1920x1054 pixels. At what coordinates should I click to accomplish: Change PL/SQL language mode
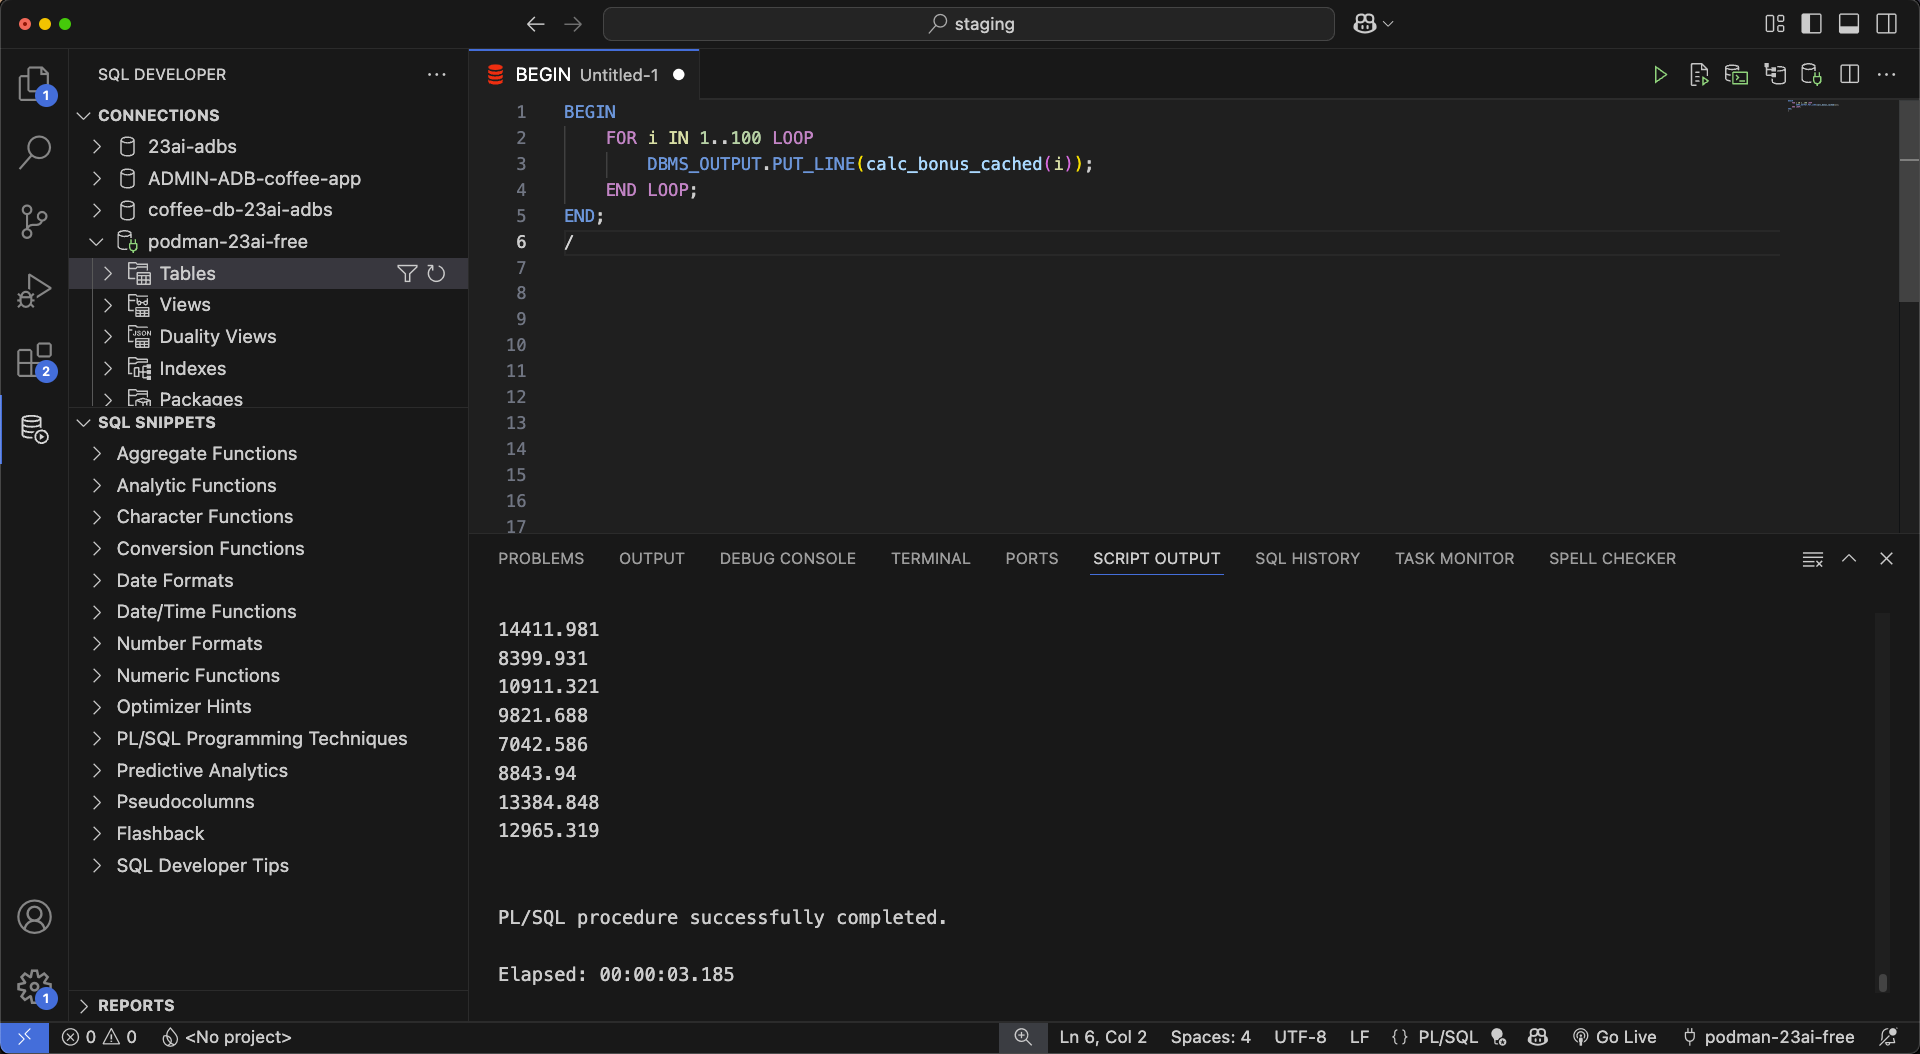click(1448, 1037)
